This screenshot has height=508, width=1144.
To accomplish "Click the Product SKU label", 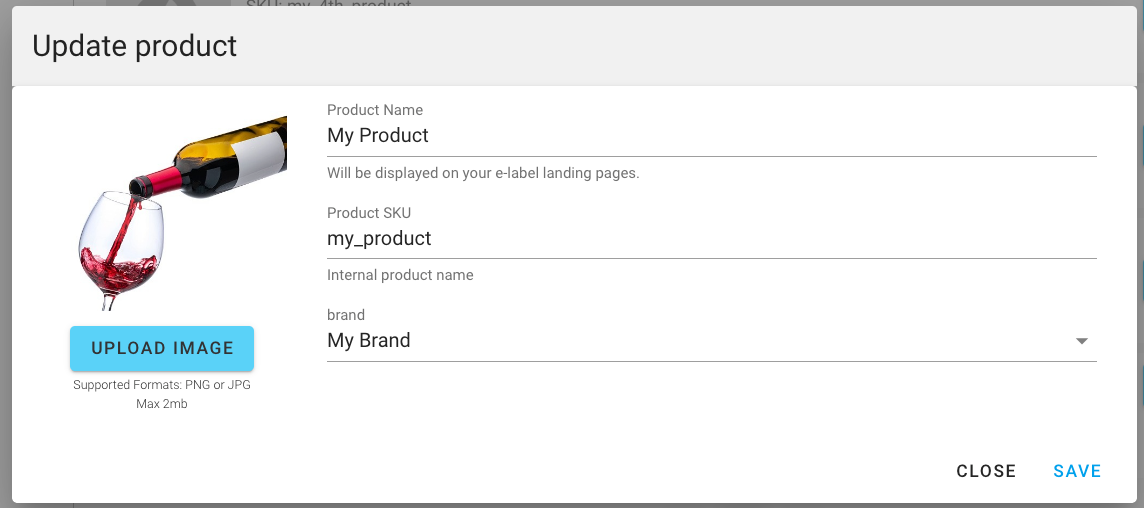I will (369, 213).
